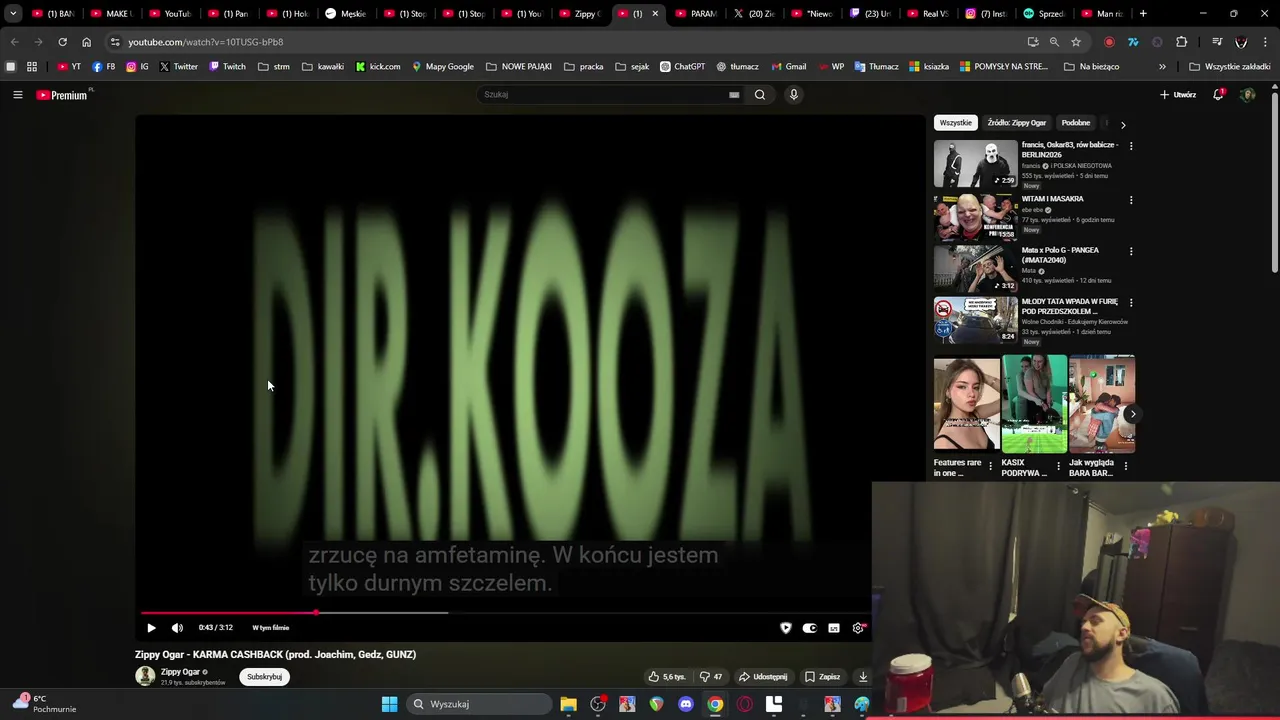1280x720 pixels.
Task: Like the video with thumbs up
Action: (667, 677)
